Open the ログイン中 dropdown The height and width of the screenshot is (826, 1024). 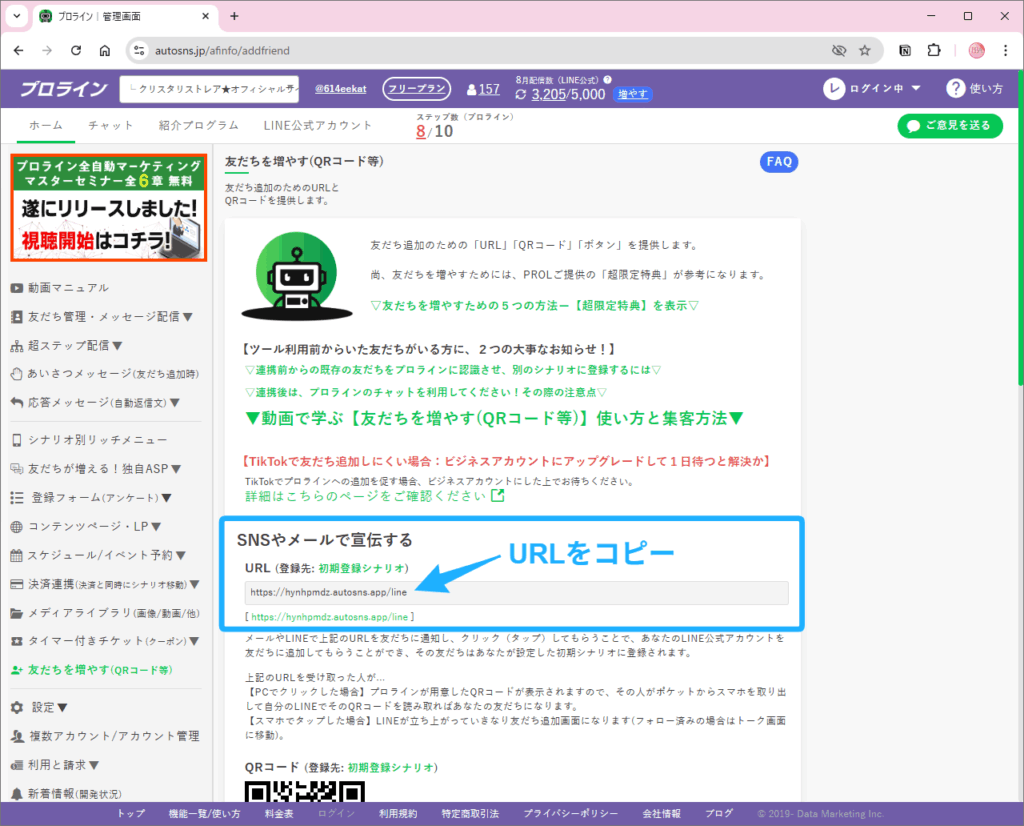coord(872,88)
